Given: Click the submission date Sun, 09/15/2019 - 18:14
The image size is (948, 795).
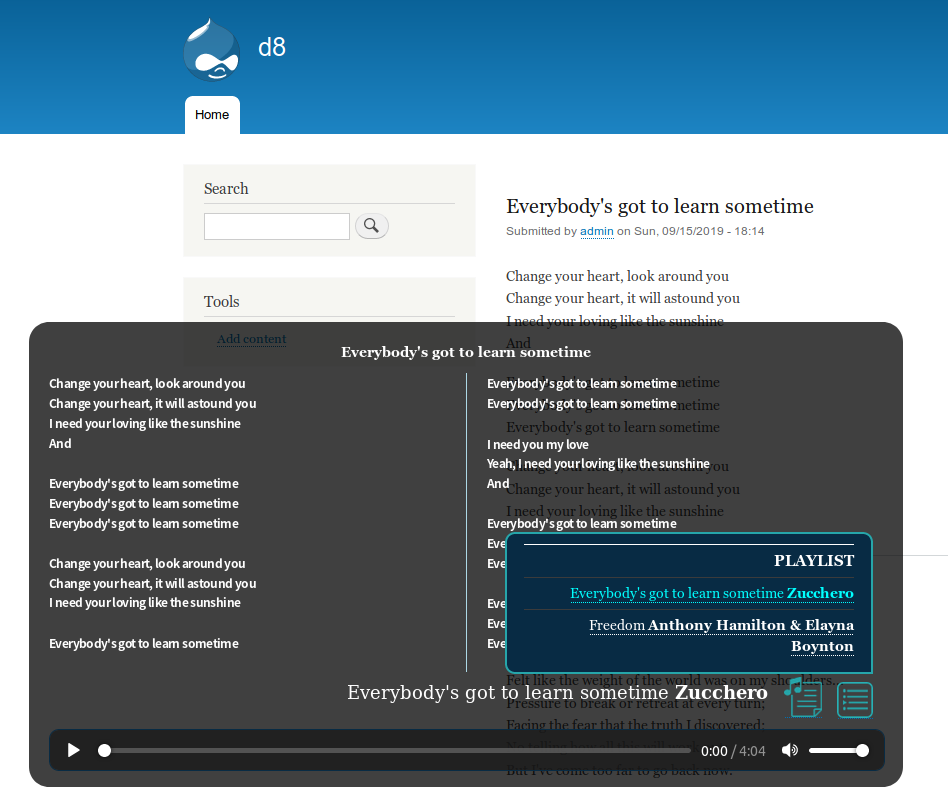Looking at the screenshot, I should click(x=699, y=232).
